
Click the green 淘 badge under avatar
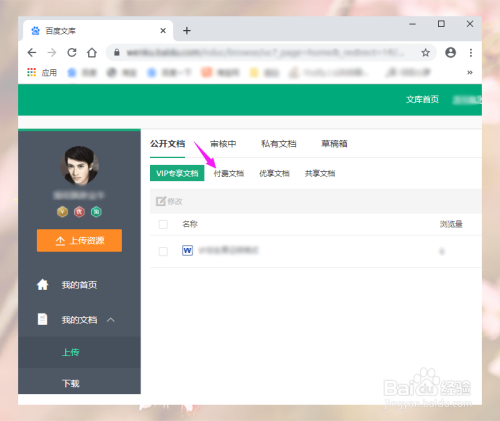[x=96, y=212]
